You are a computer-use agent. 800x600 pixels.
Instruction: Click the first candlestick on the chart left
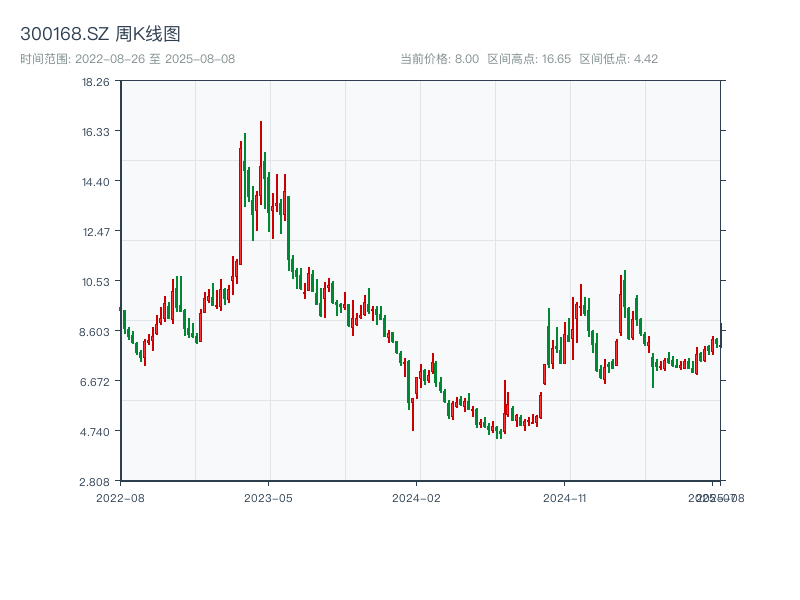(123, 322)
